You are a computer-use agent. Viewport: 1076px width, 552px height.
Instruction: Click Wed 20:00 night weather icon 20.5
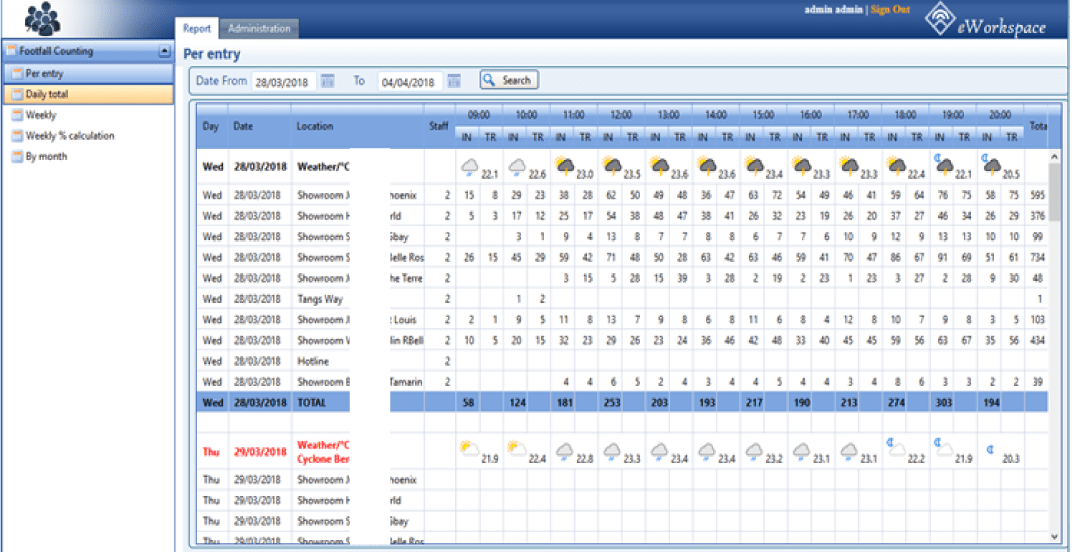991,165
